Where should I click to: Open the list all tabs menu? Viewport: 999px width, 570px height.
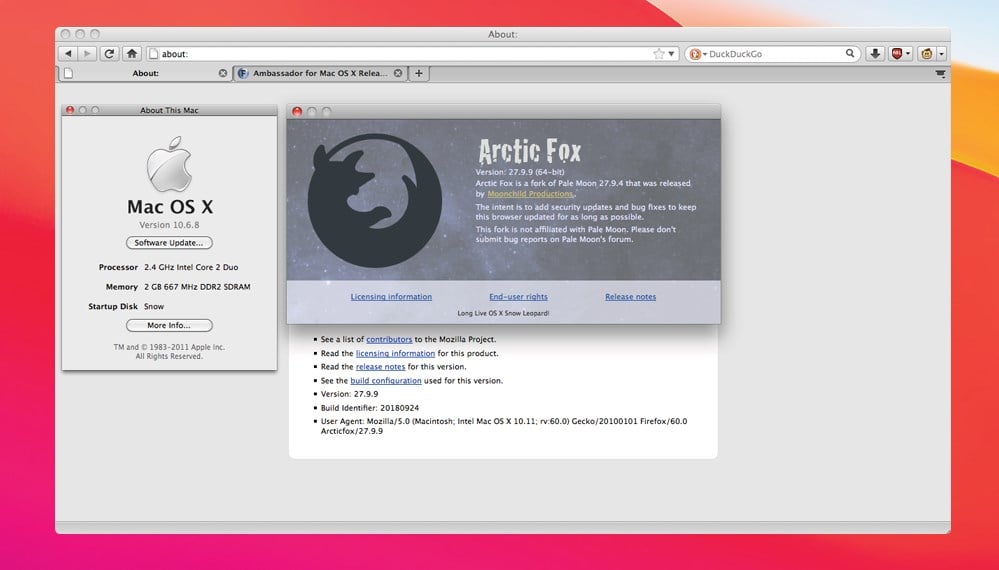pos(940,74)
